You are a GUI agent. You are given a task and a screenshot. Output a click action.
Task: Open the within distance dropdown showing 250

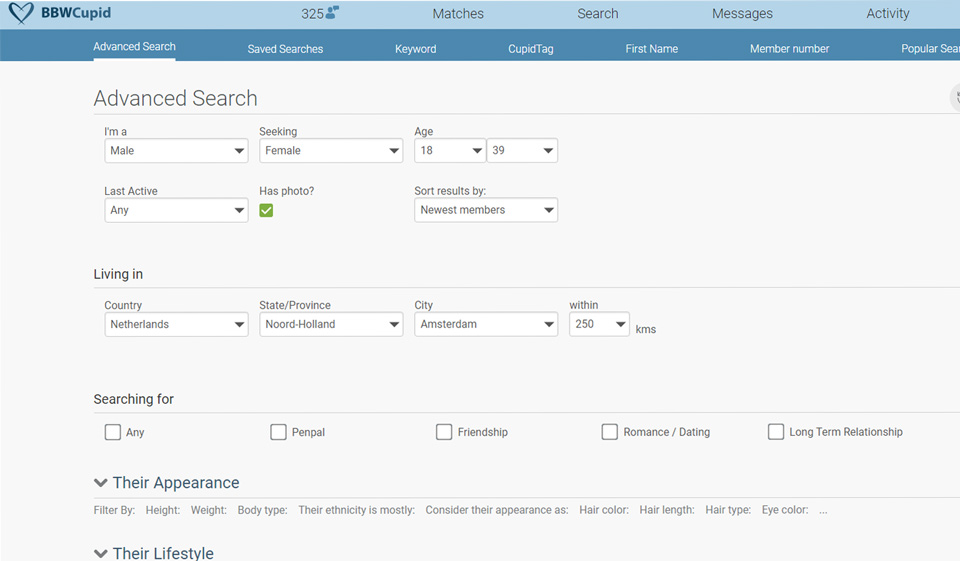pyautogui.click(x=599, y=324)
